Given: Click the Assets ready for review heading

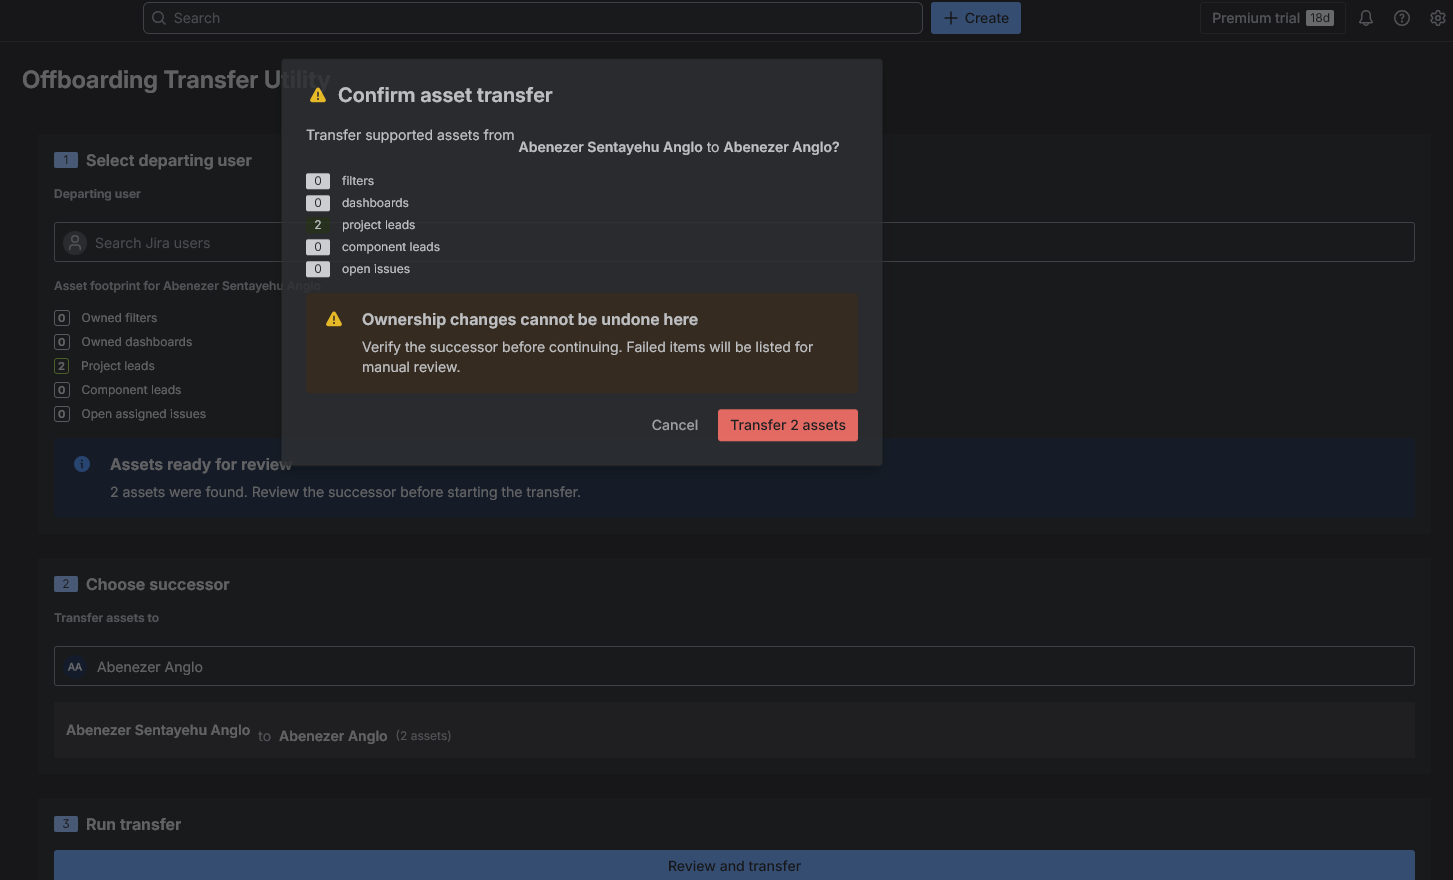Looking at the screenshot, I should click(x=201, y=464).
